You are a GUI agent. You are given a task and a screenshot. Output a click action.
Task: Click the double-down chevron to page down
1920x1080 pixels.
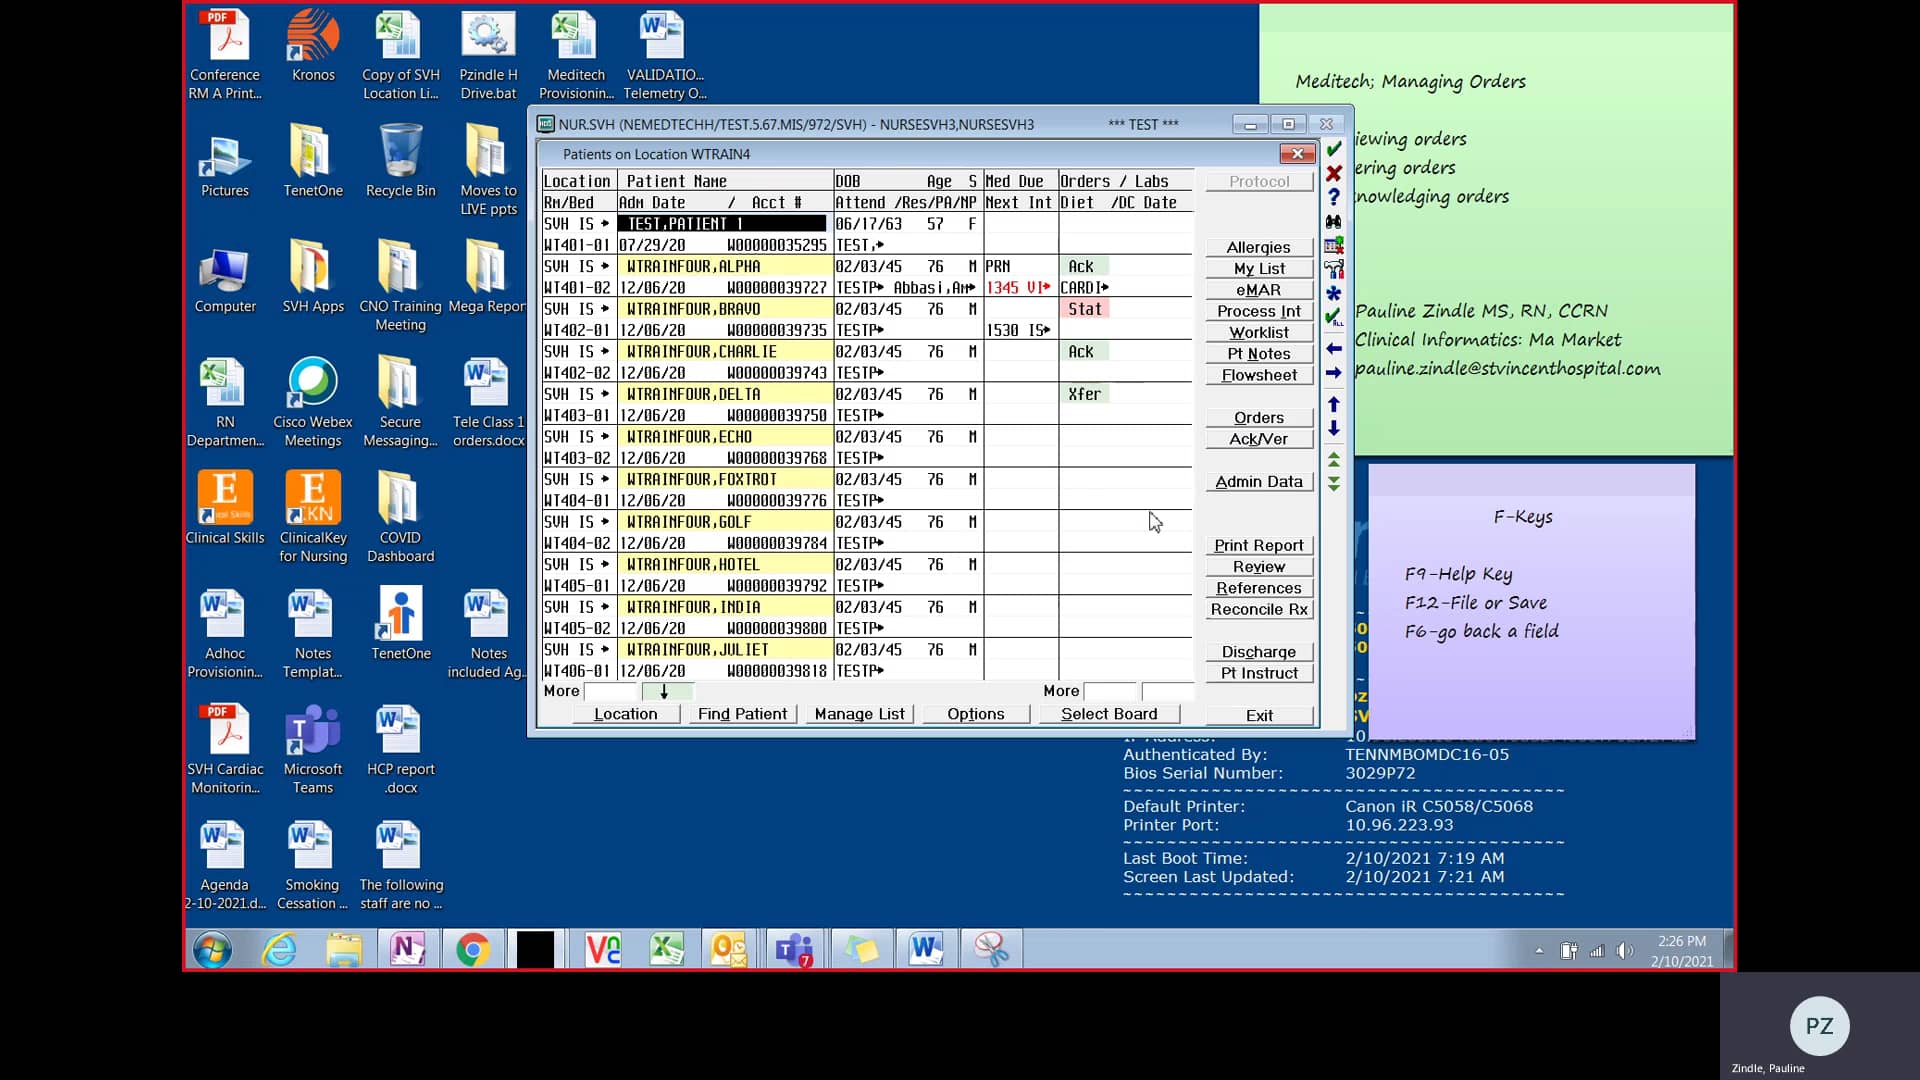tap(1334, 483)
